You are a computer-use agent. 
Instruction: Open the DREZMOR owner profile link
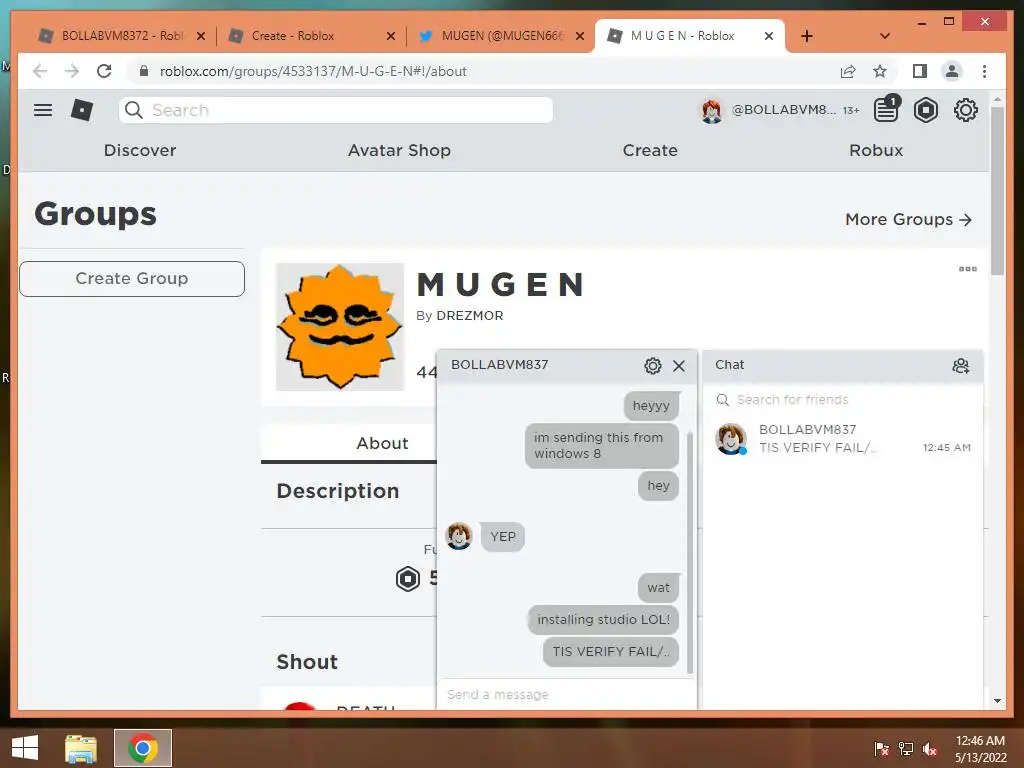[x=470, y=315]
